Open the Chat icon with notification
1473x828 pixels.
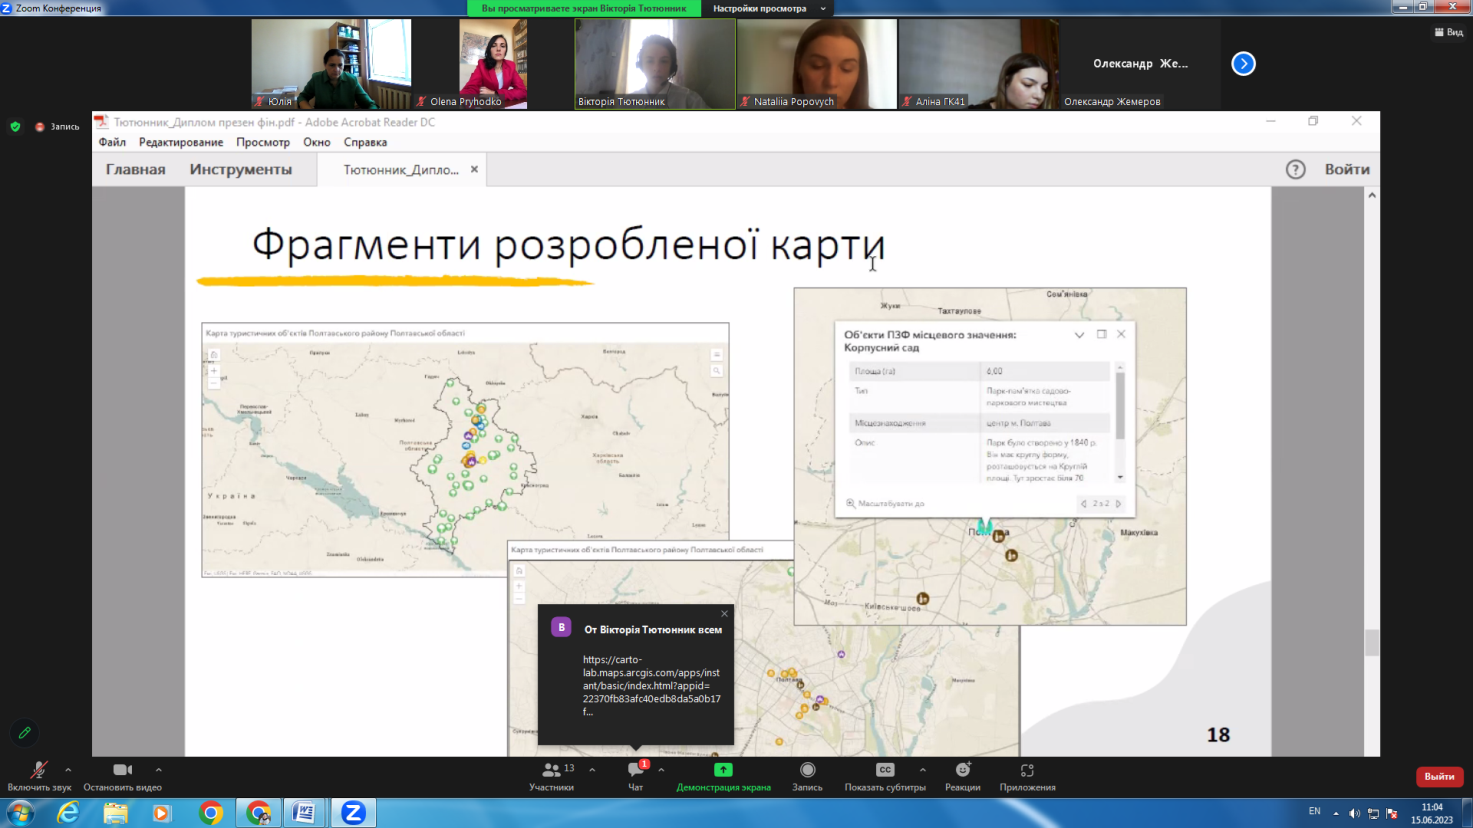click(x=635, y=771)
